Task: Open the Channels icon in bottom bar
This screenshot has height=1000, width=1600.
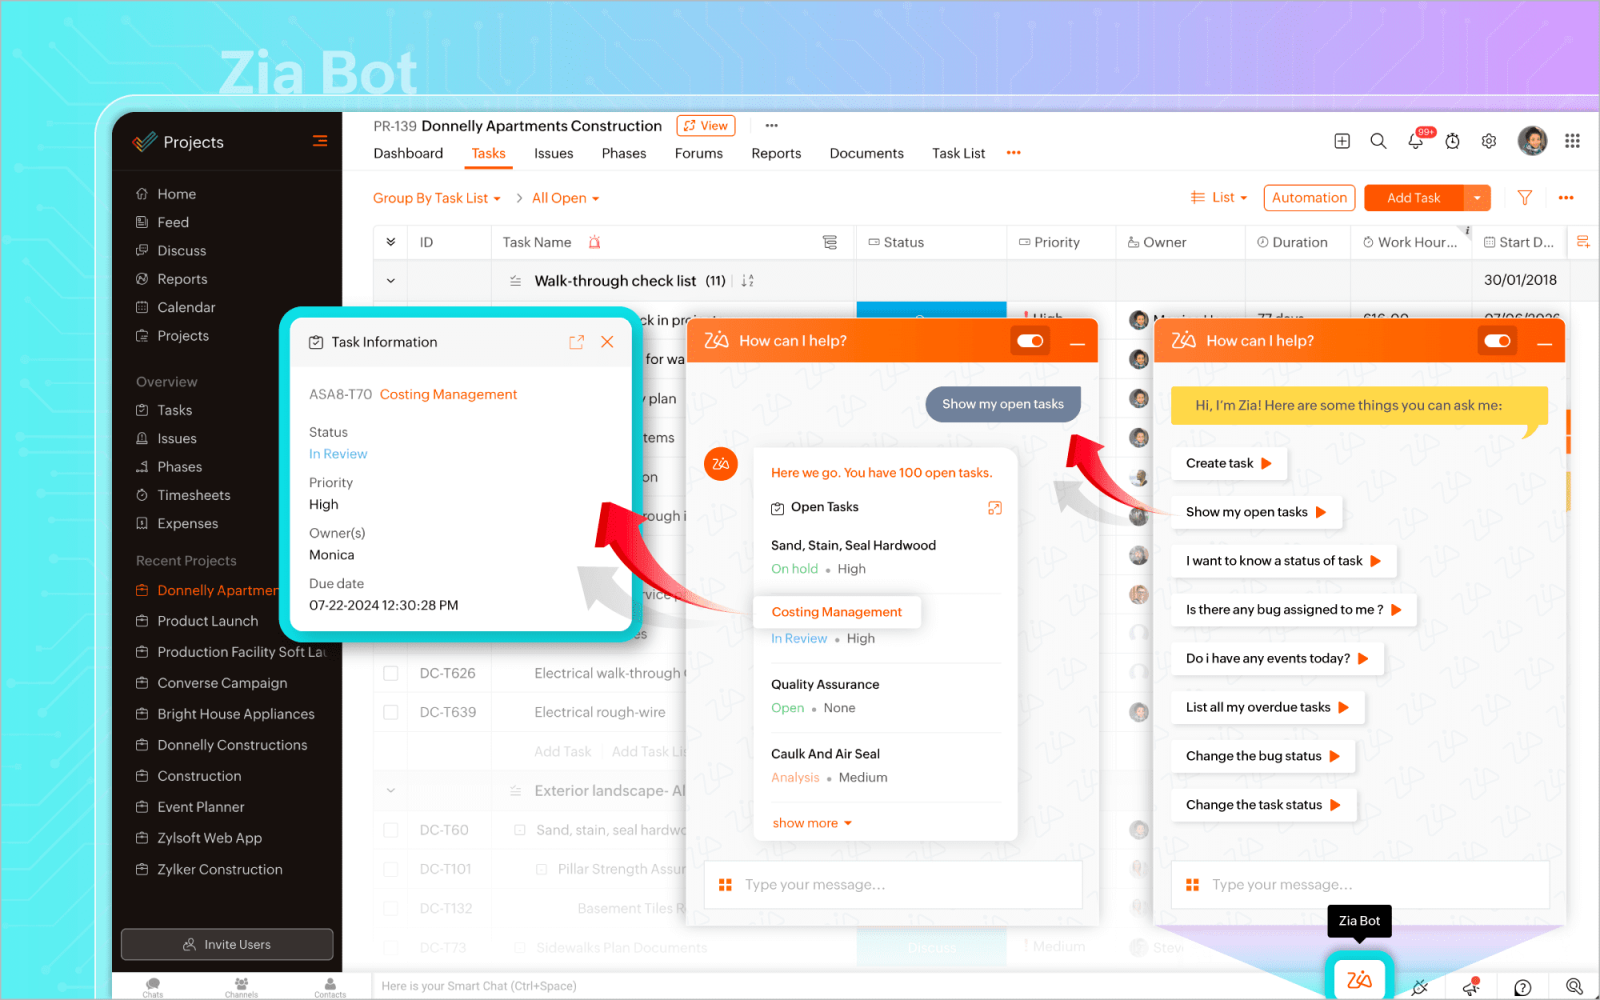Action: tap(241, 987)
